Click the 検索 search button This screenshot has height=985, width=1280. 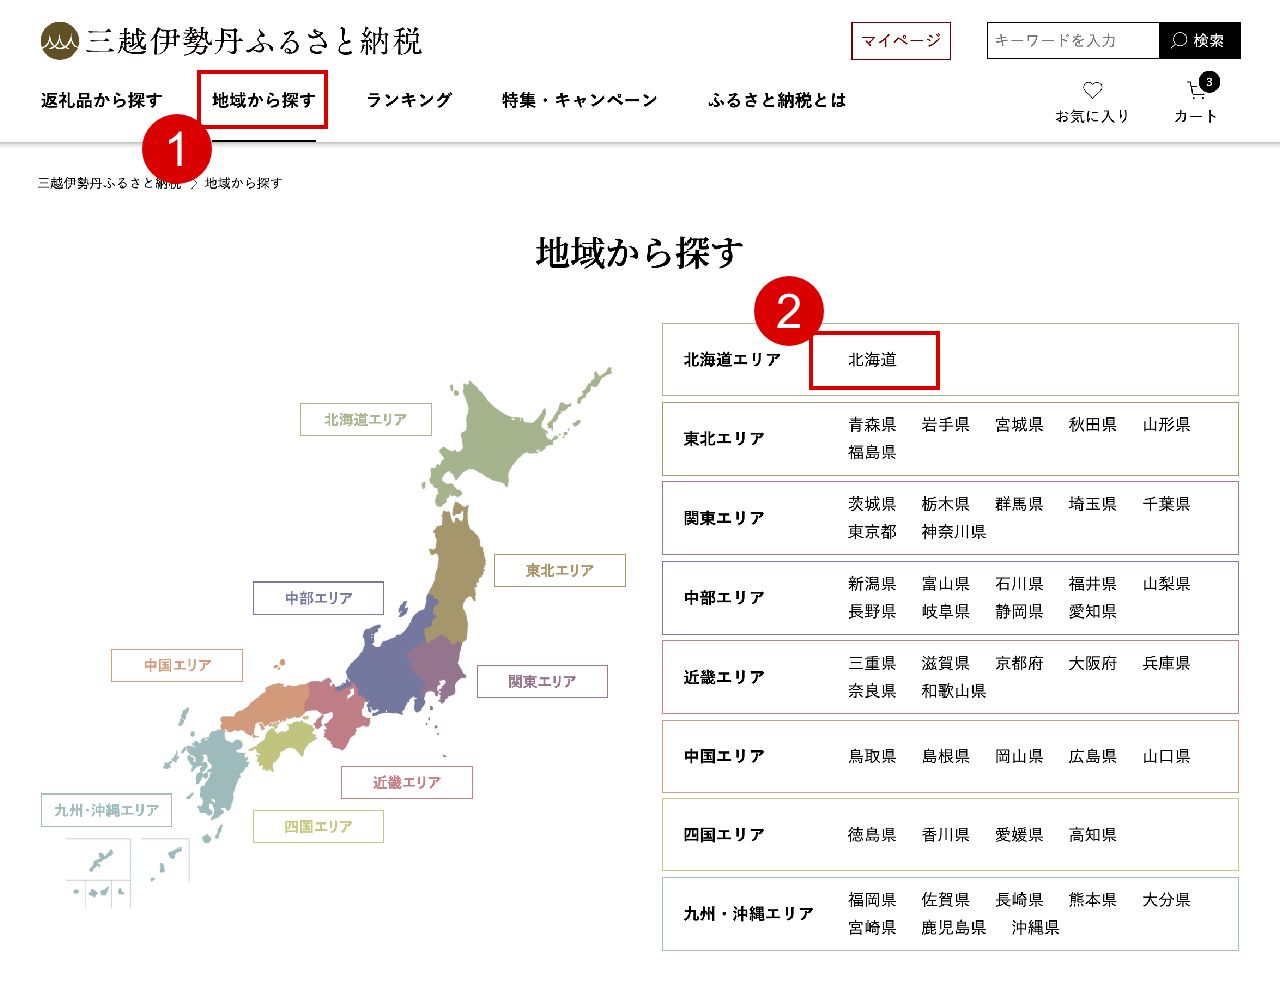(x=1199, y=41)
